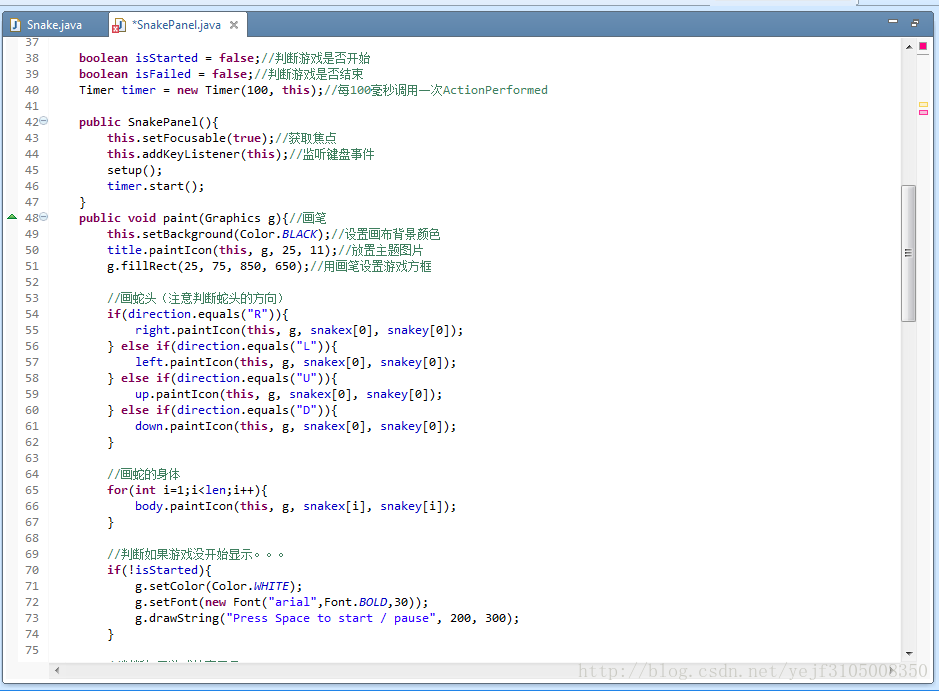This screenshot has width=939, height=691.
Task: Click line number 53 in the gutter
Action: [32, 298]
